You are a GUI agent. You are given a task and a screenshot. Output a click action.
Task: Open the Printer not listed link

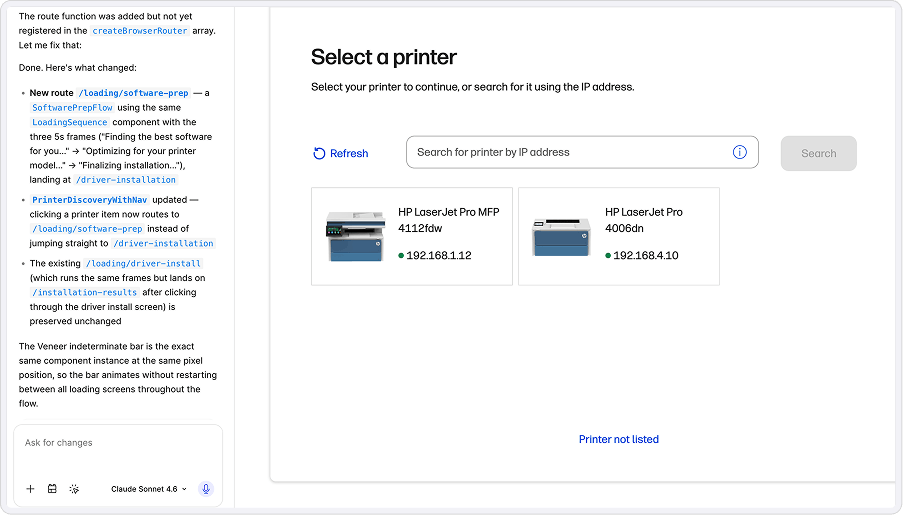tap(619, 439)
